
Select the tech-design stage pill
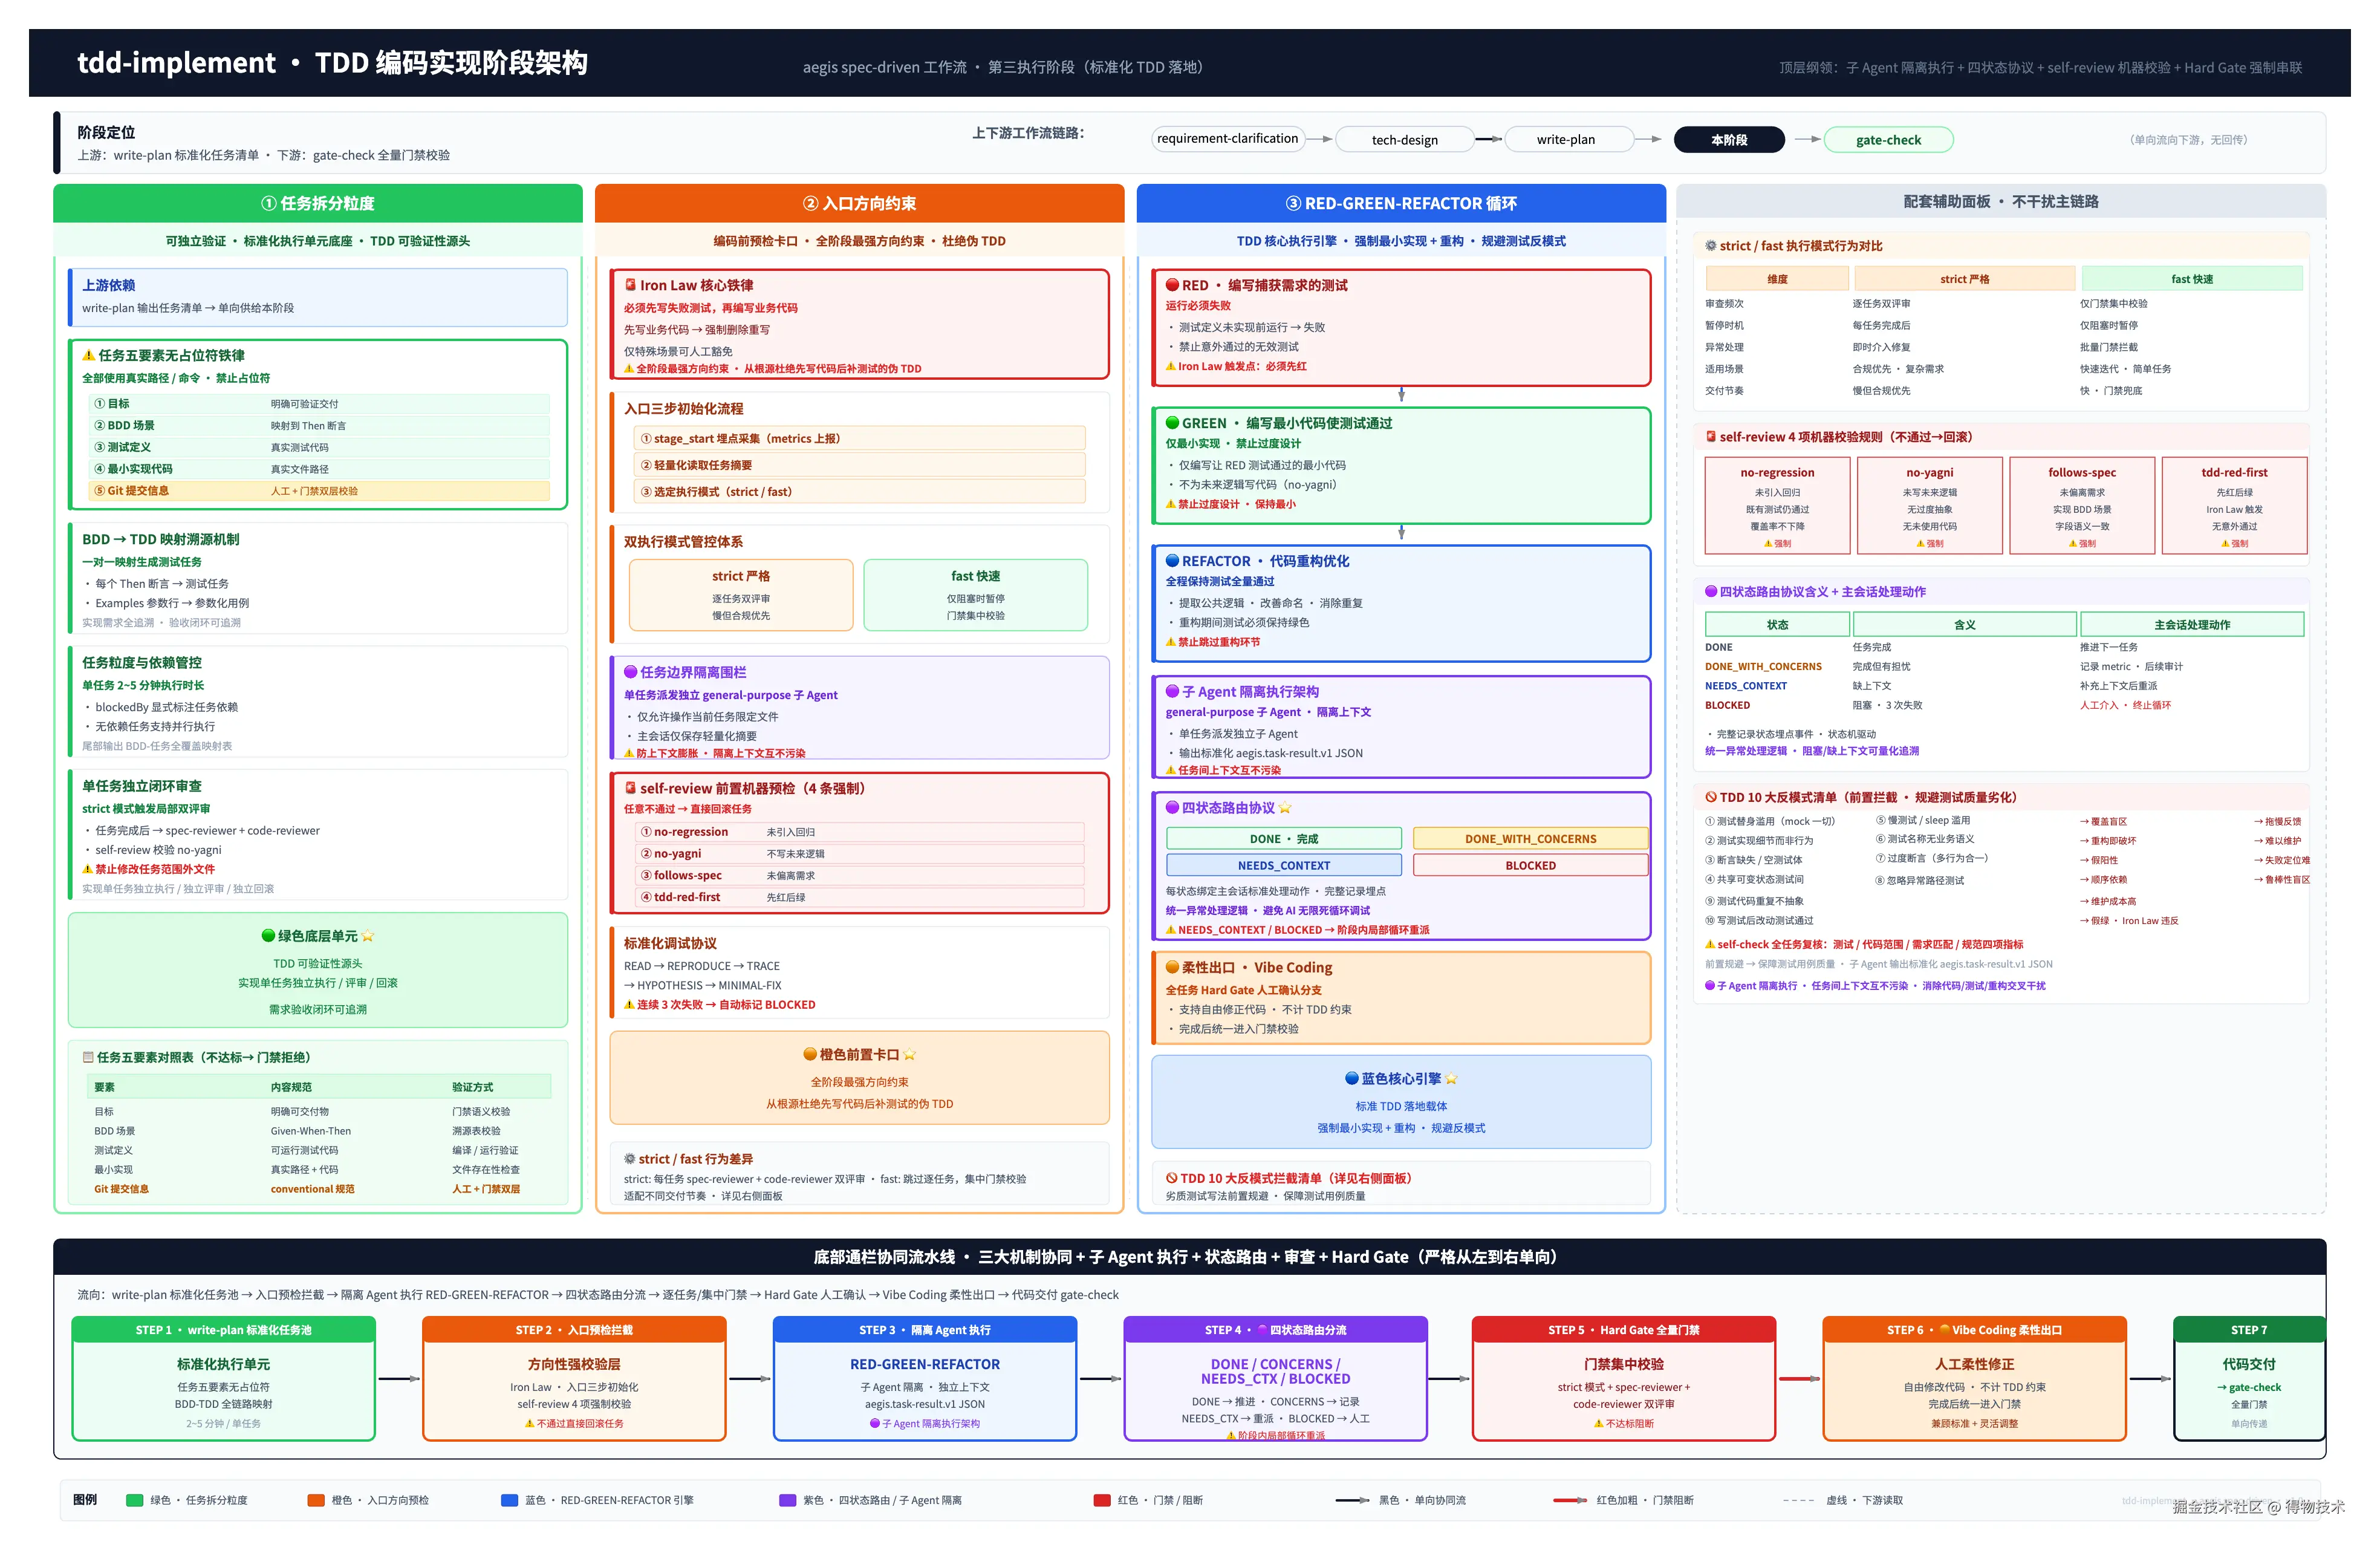(1404, 140)
